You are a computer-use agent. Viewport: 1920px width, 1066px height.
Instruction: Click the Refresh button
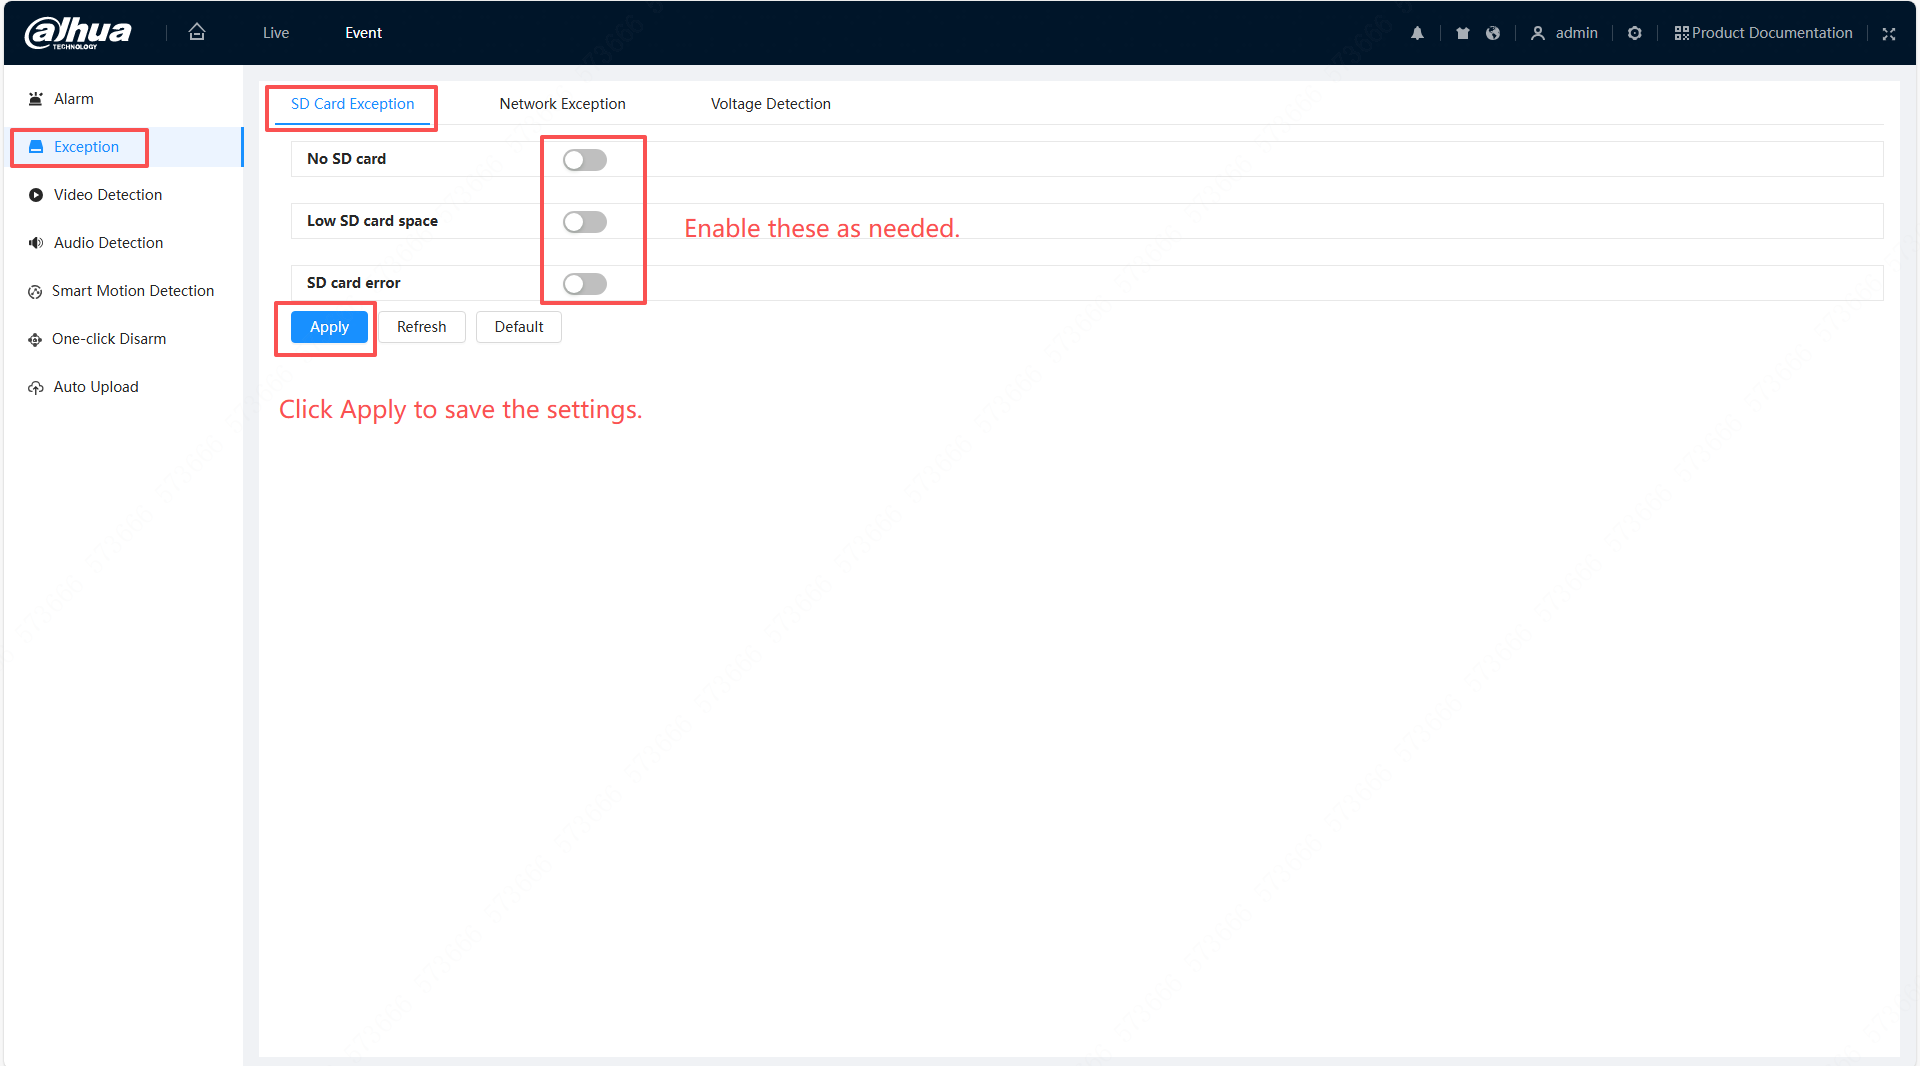coord(421,327)
